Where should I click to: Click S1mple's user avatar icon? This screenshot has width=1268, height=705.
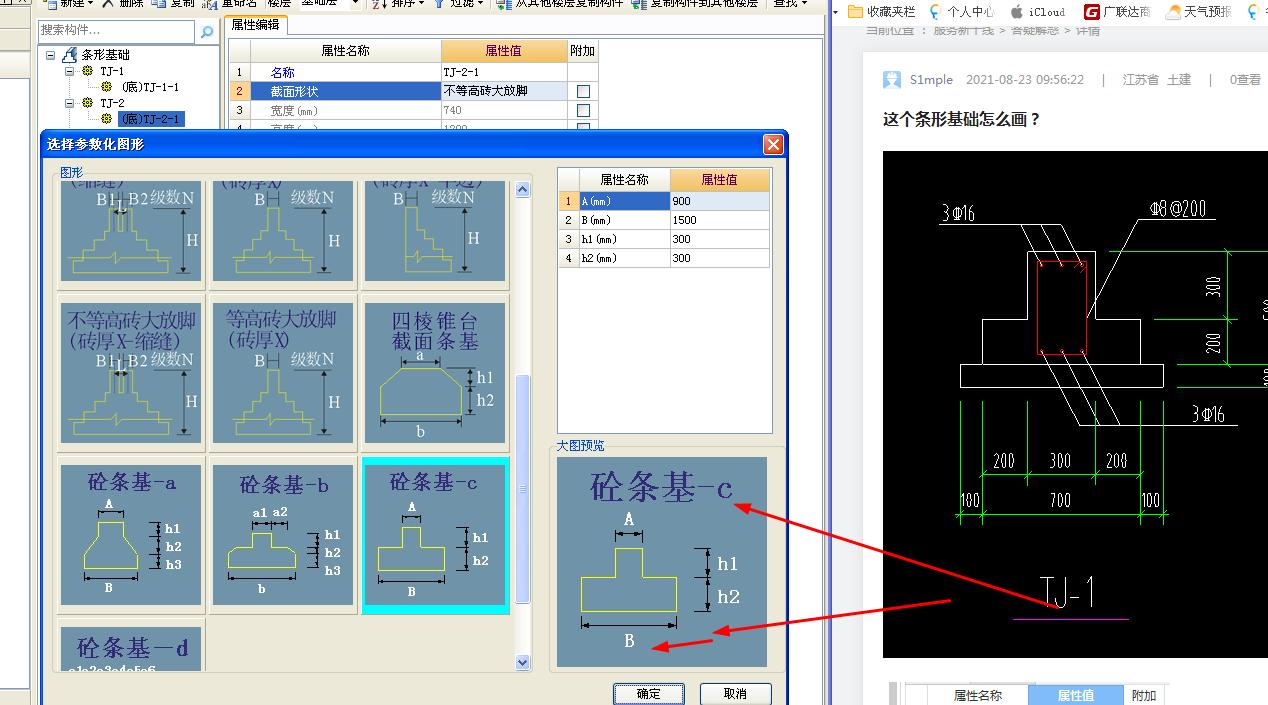tap(892, 80)
